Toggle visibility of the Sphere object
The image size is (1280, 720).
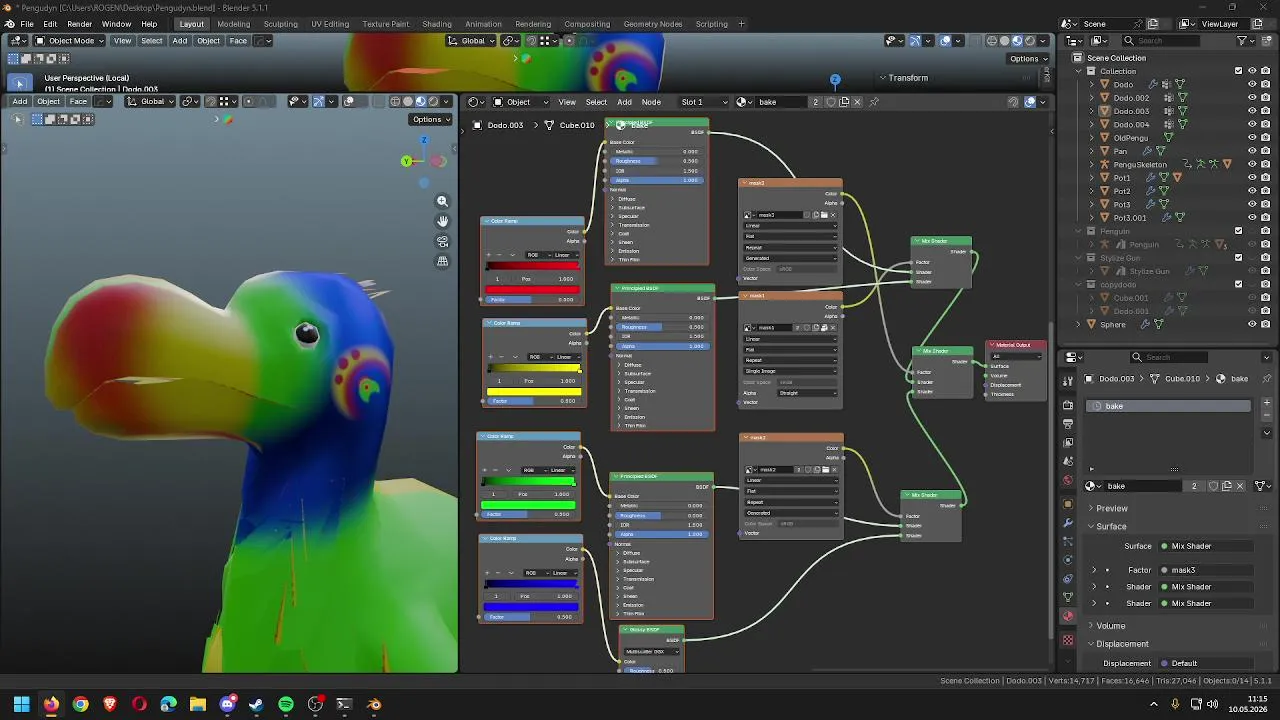tap(1252, 324)
